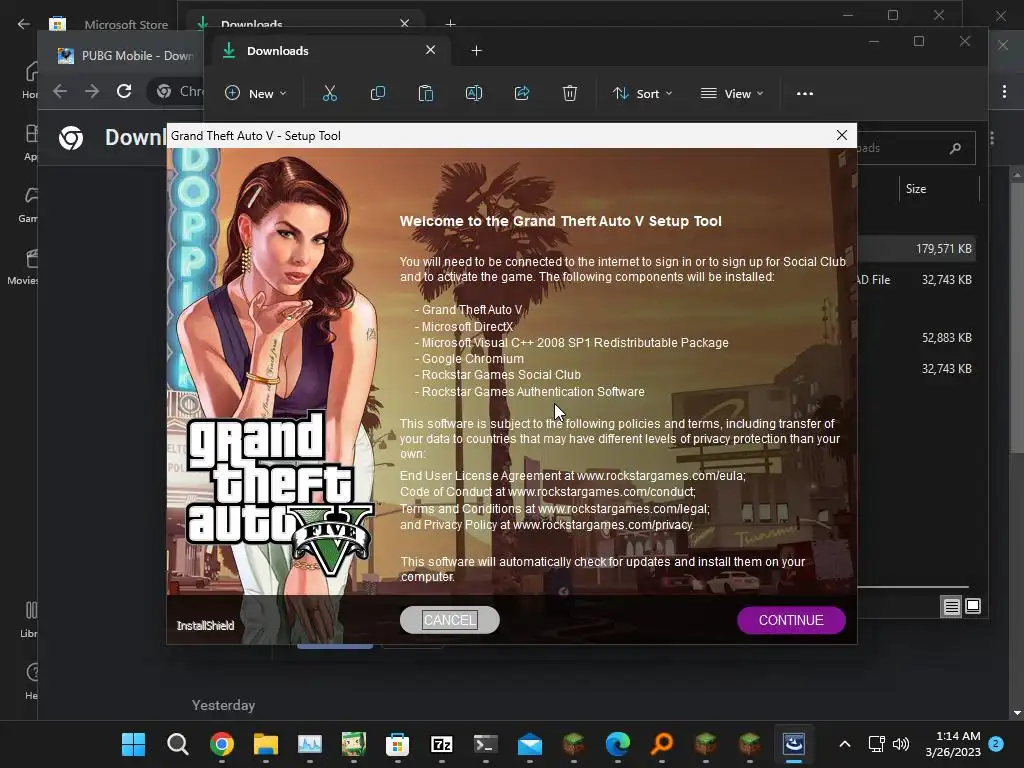1024x768 pixels.
Task: Open Microsoft Edge from taskbar
Action: click(x=618, y=744)
